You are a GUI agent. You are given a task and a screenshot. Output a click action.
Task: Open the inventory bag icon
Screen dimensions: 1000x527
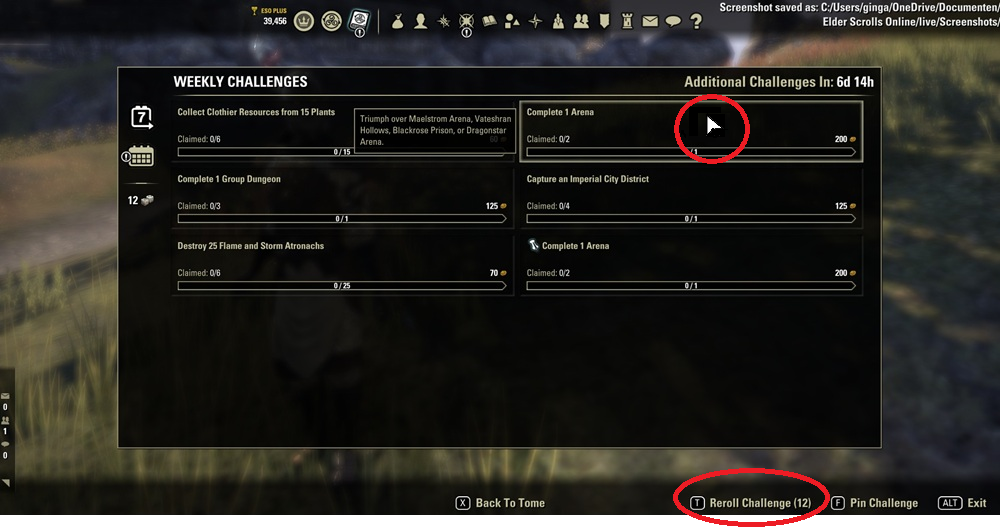[x=397, y=22]
